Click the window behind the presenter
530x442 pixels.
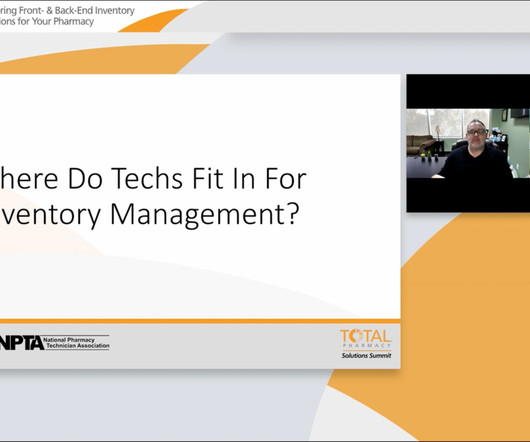coord(448,122)
